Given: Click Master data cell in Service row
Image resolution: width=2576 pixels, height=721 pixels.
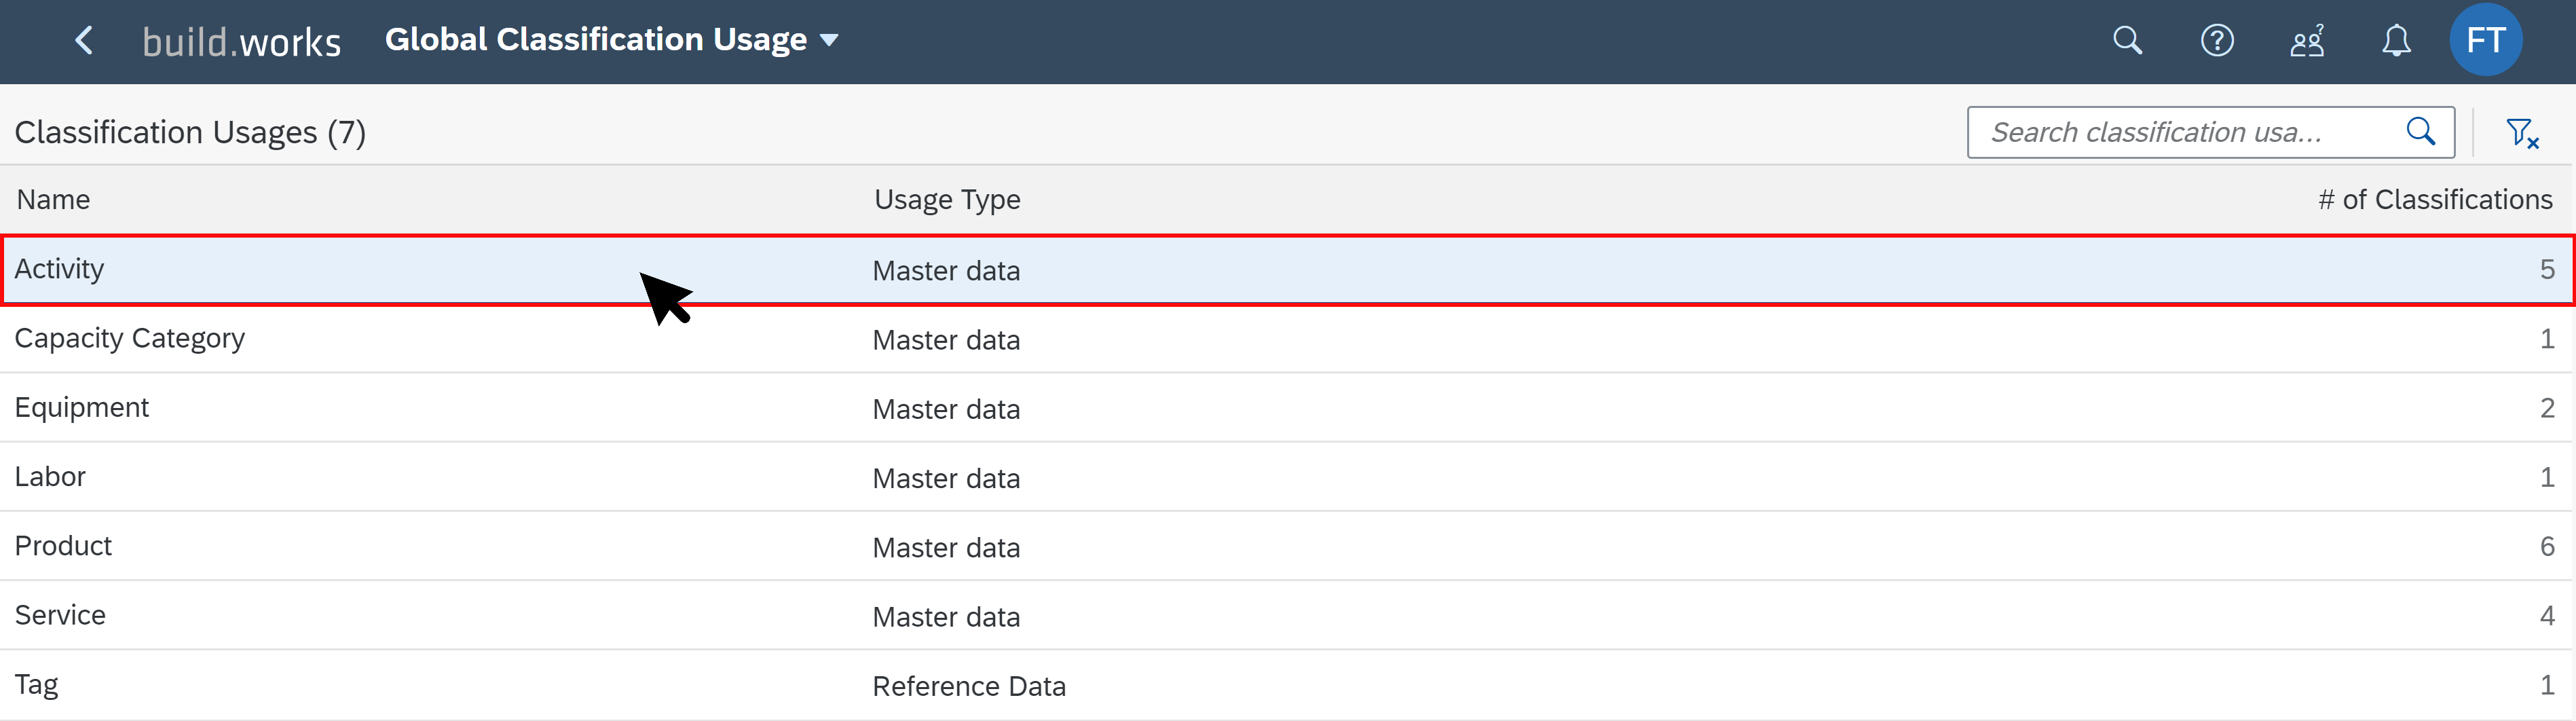Looking at the screenshot, I should pyautogui.click(x=946, y=617).
